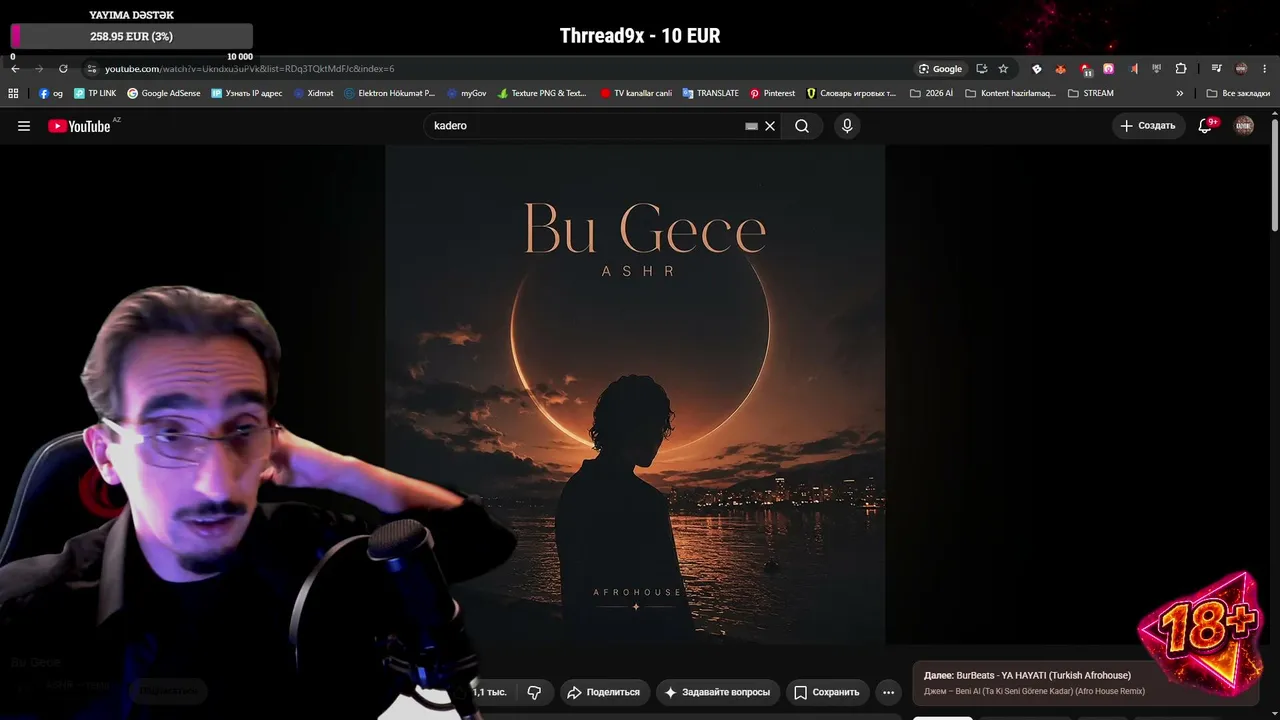Open the Pinterest bookmark
The width and height of the screenshot is (1280, 720).
pos(772,93)
